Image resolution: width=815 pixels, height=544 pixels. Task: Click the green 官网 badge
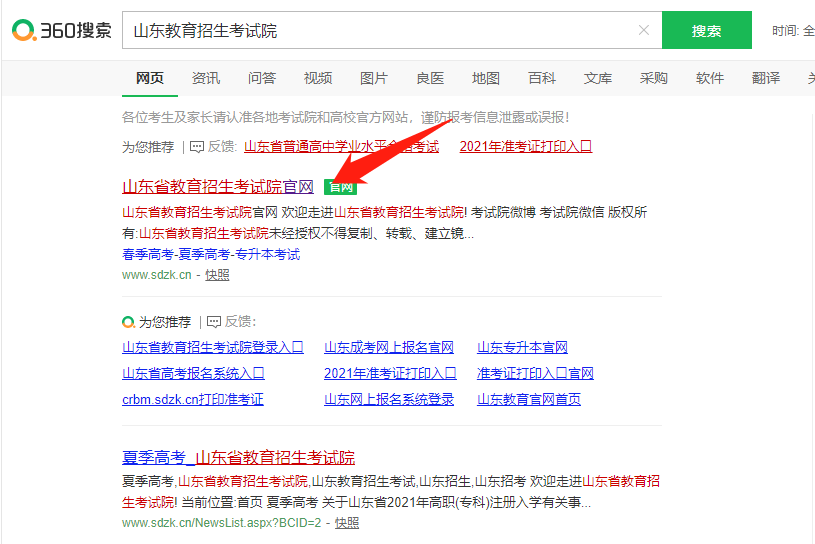(x=340, y=187)
